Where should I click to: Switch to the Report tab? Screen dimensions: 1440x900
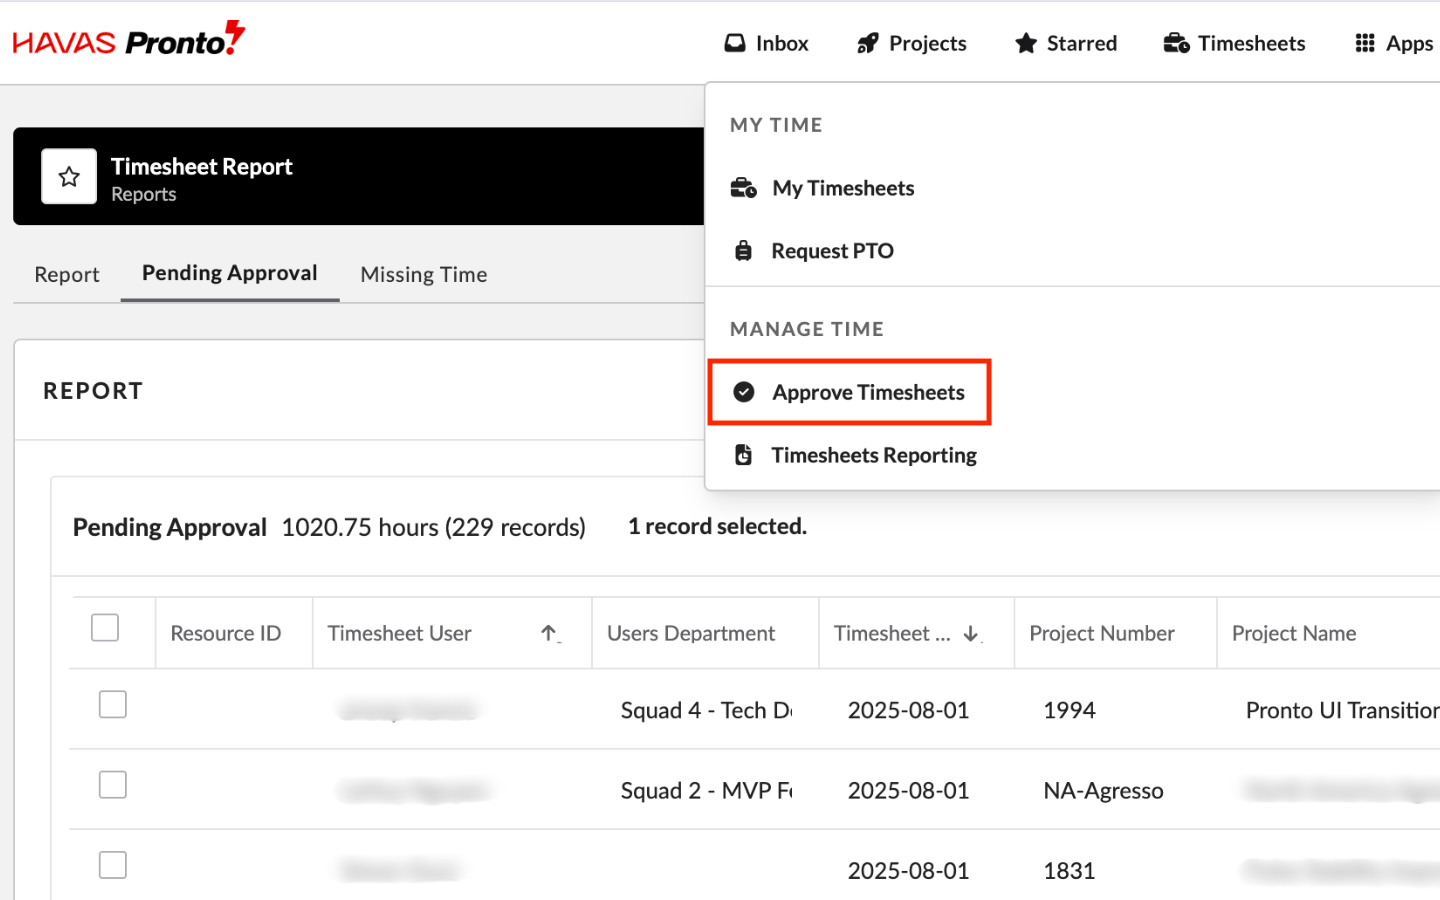click(x=67, y=274)
